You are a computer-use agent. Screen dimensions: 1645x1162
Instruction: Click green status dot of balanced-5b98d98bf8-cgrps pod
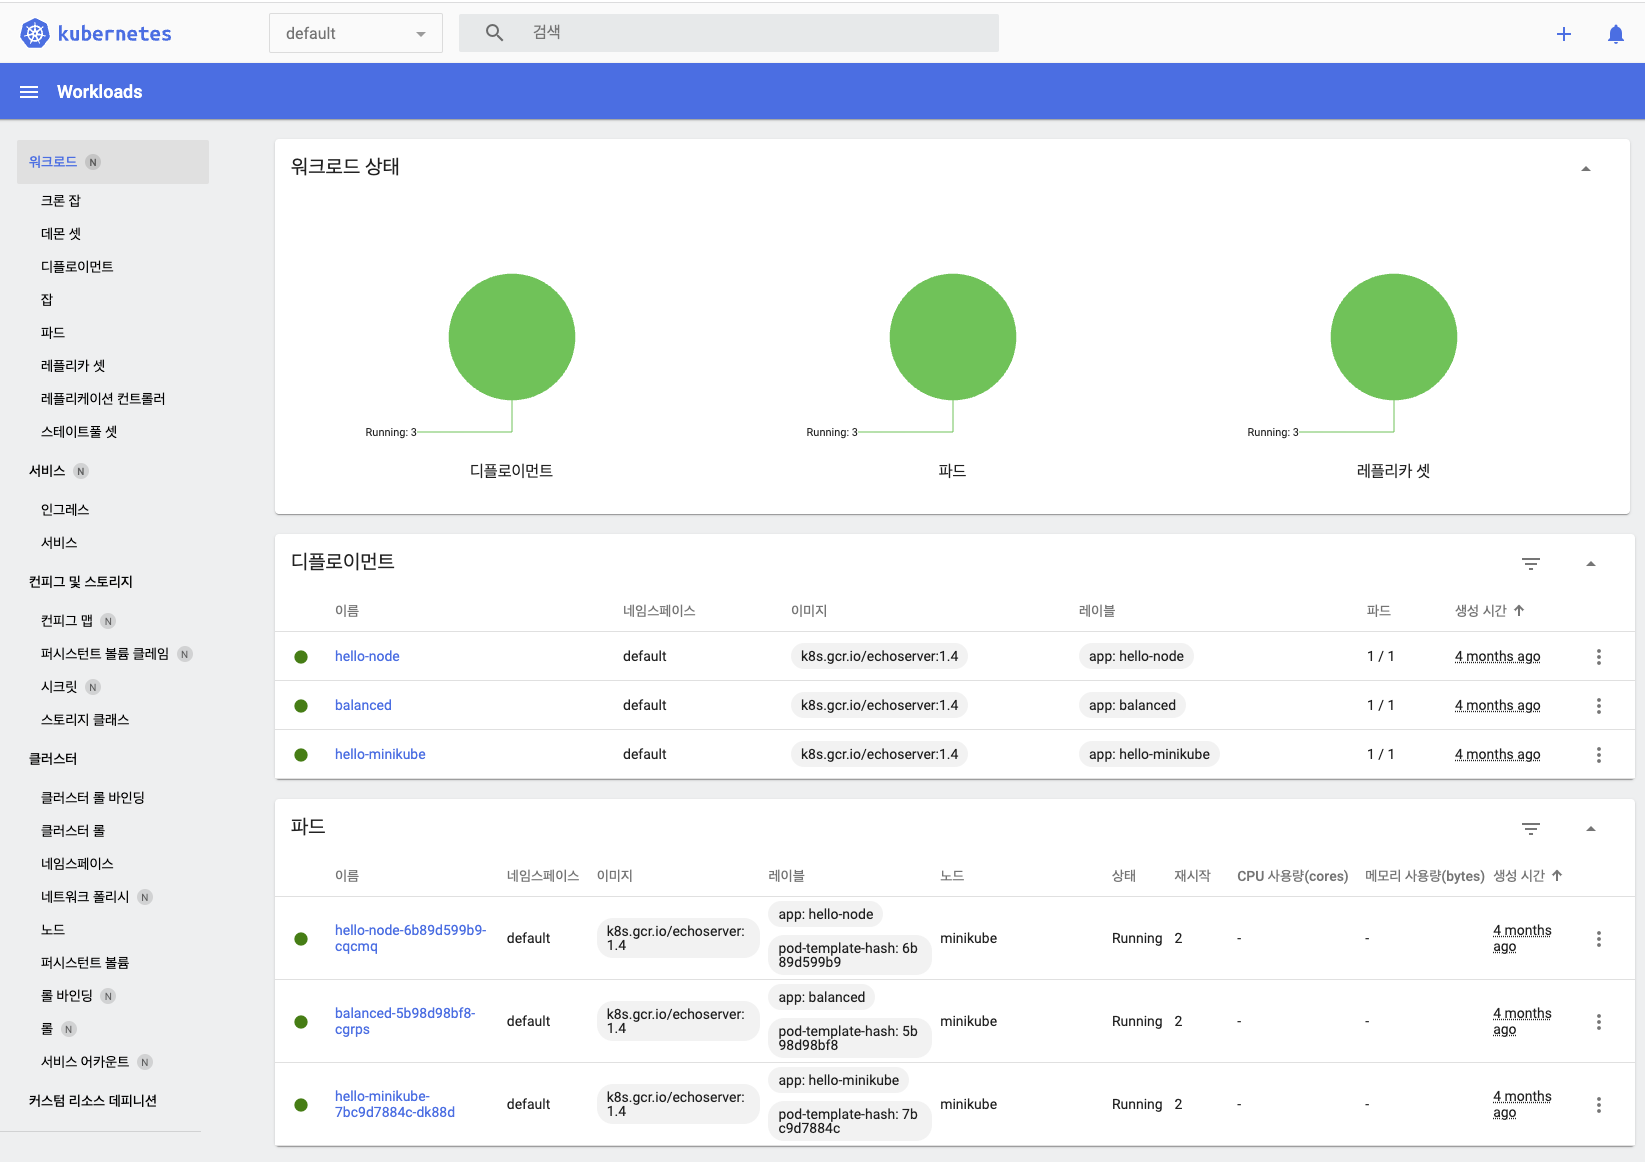point(301,1022)
